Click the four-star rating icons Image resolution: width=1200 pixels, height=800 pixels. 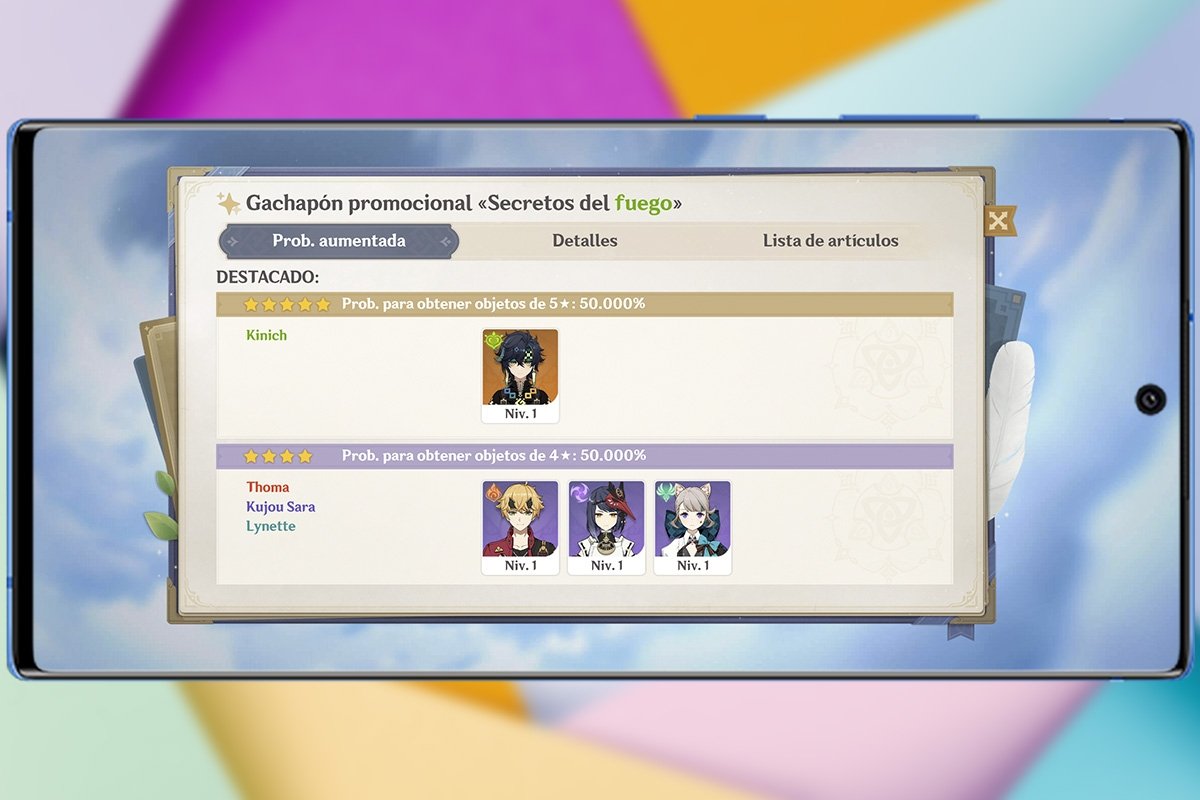pyautogui.click(x=278, y=456)
